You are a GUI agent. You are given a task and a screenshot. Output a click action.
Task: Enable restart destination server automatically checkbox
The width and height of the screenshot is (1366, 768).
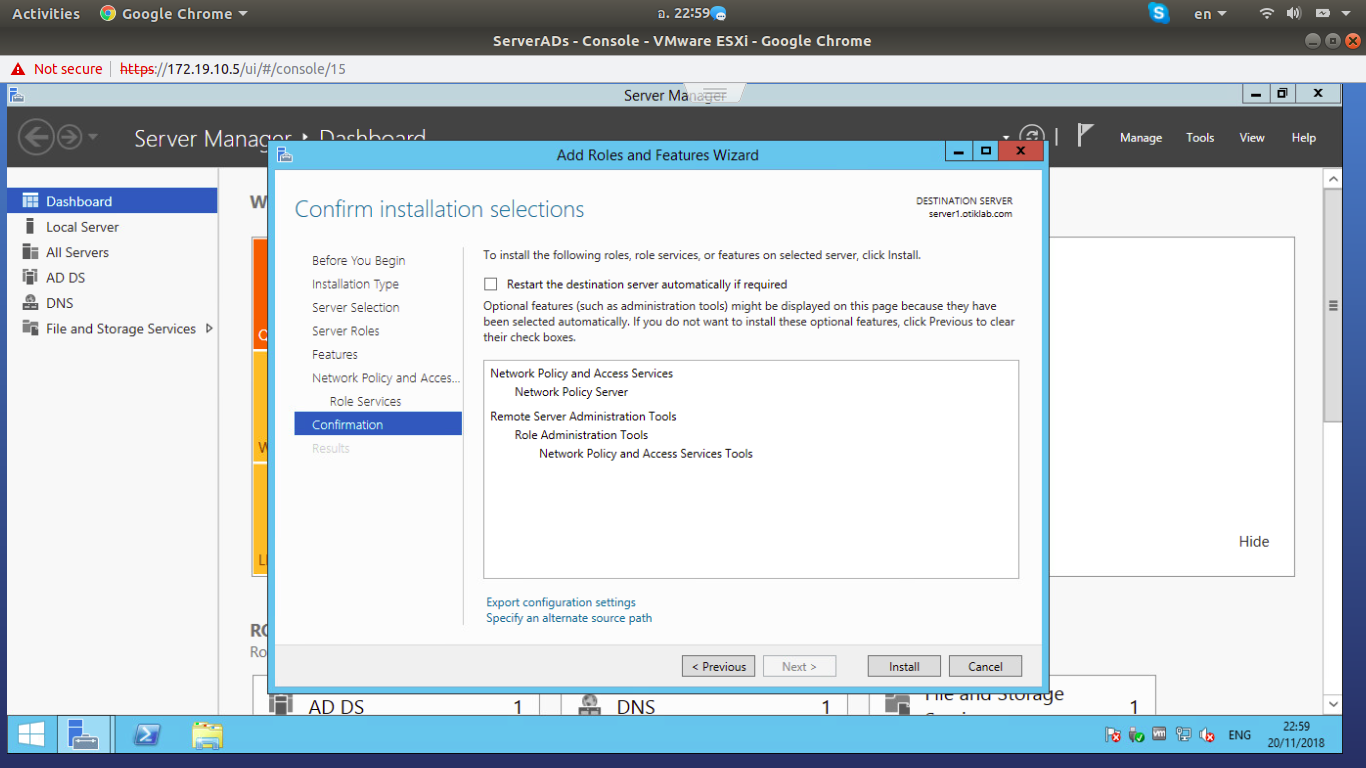[x=490, y=284]
